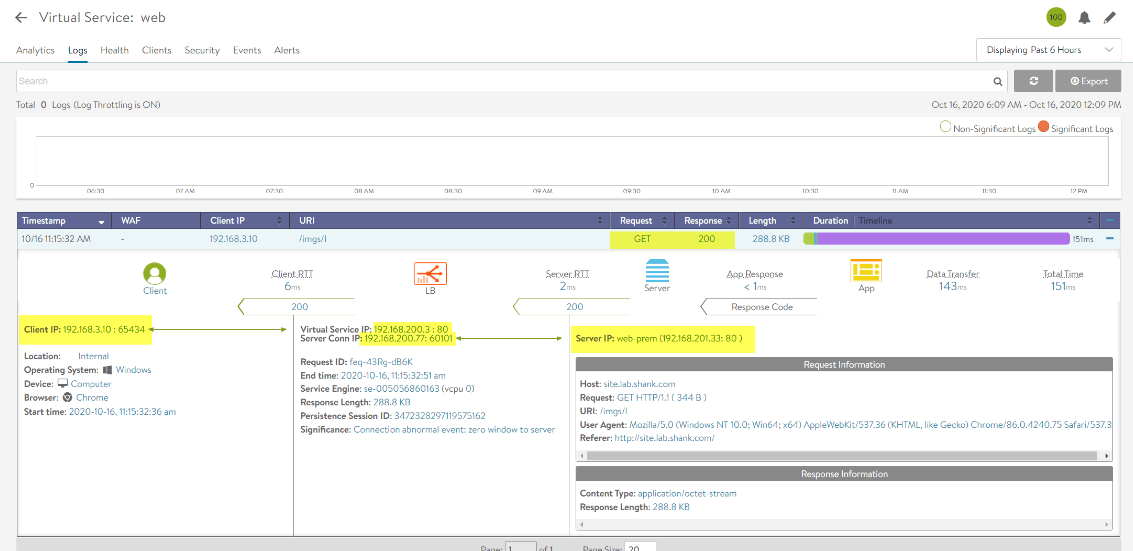The height and width of the screenshot is (551, 1133).
Task: Go to the Alerts tab
Action: pos(287,51)
